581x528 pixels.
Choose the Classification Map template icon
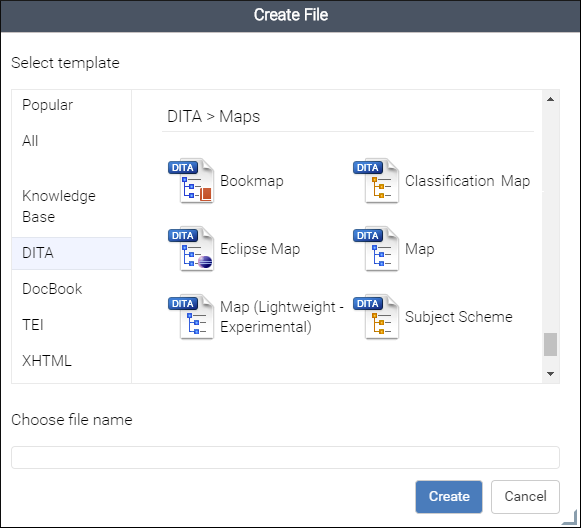(x=376, y=181)
